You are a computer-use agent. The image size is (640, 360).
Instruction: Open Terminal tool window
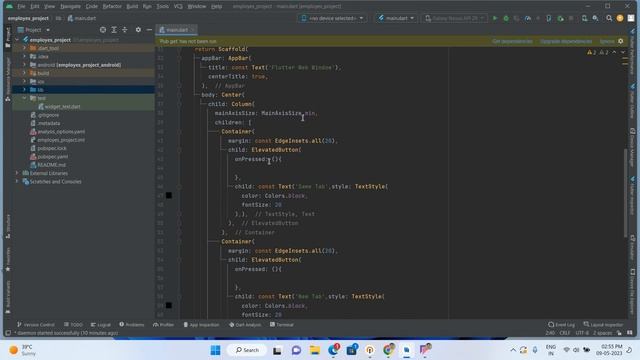[x=282, y=324]
